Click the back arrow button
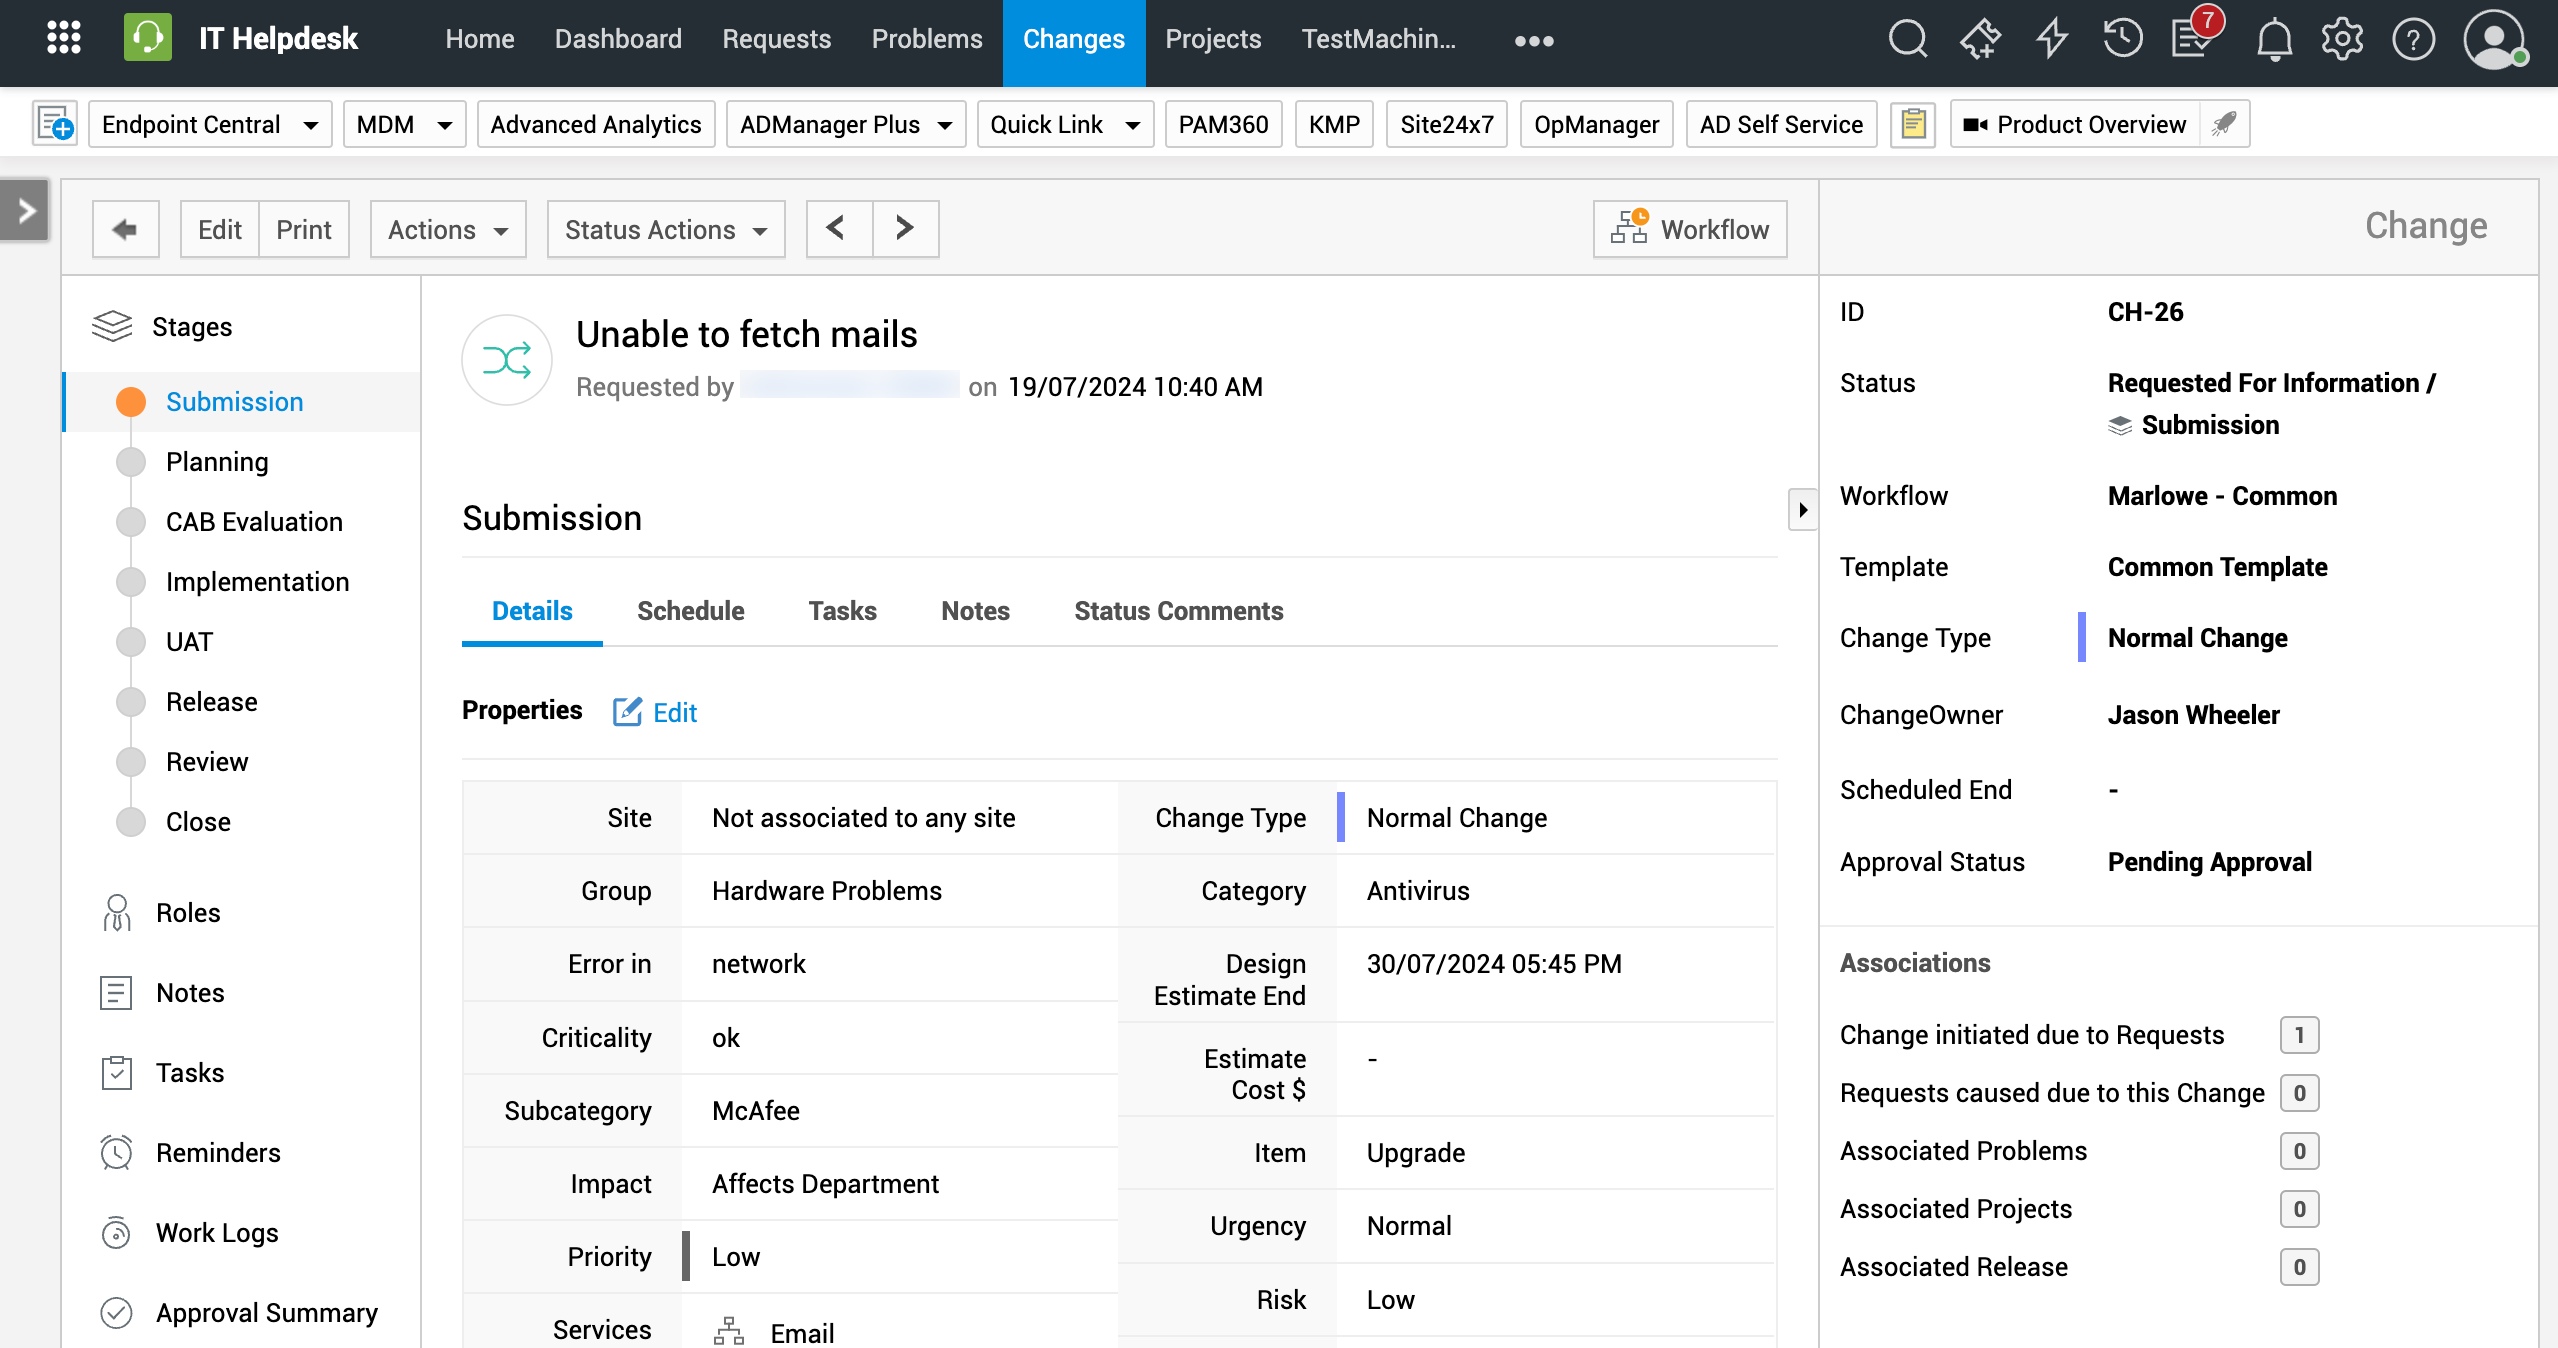Viewport: 2558px width, 1348px height. coord(125,229)
